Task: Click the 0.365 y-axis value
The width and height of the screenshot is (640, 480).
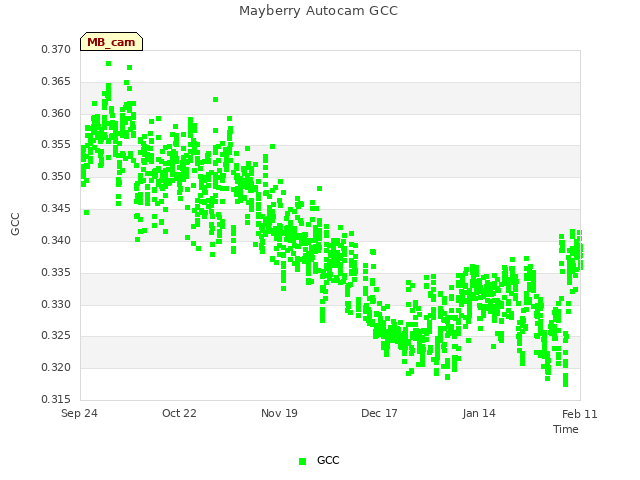Action: [x=56, y=81]
